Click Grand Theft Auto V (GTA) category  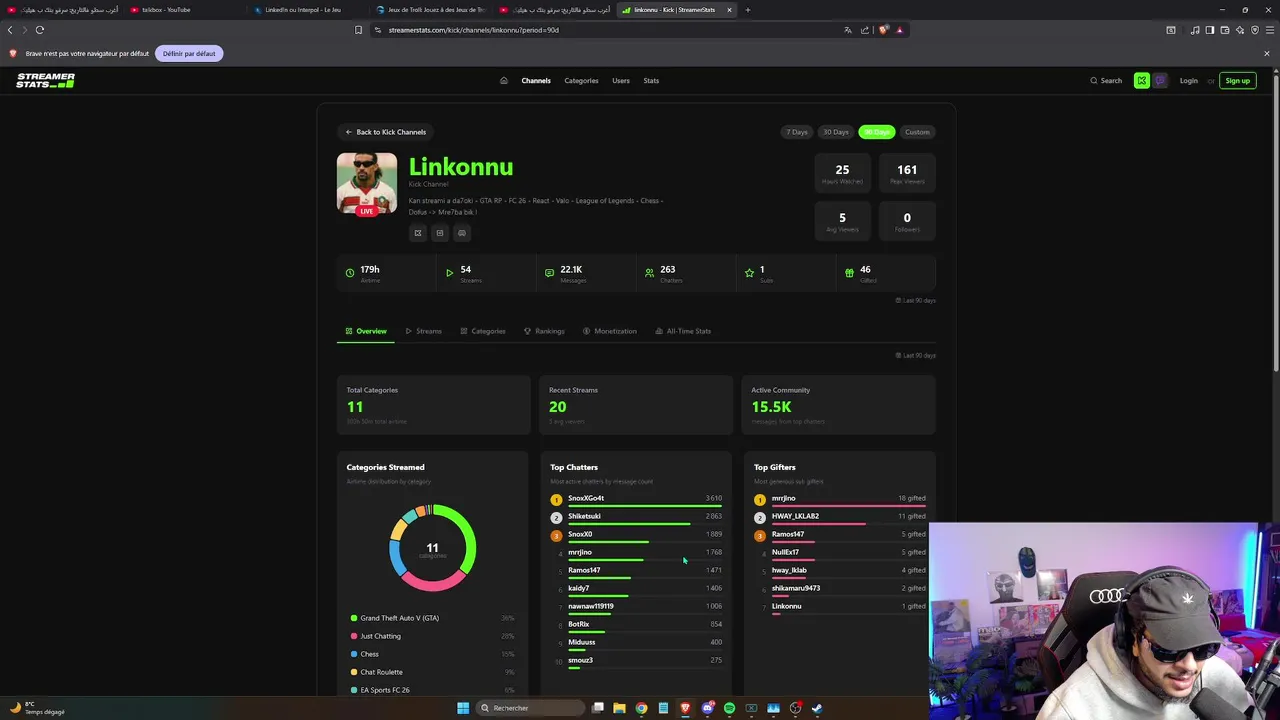pyautogui.click(x=399, y=618)
